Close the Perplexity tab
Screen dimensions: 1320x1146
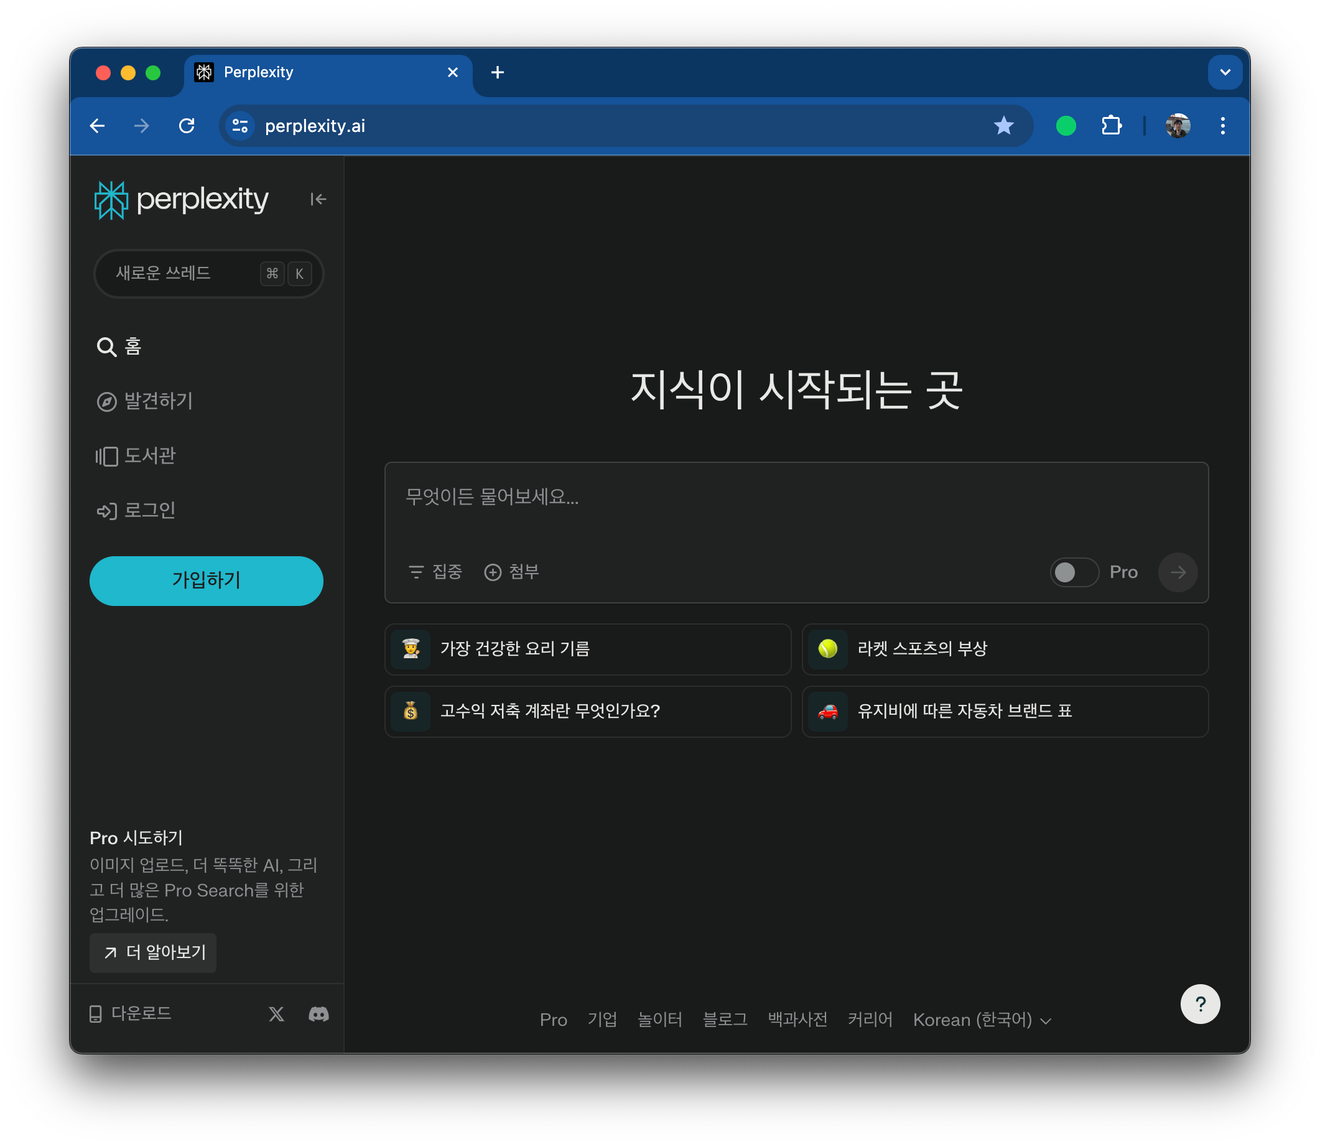[x=453, y=72]
